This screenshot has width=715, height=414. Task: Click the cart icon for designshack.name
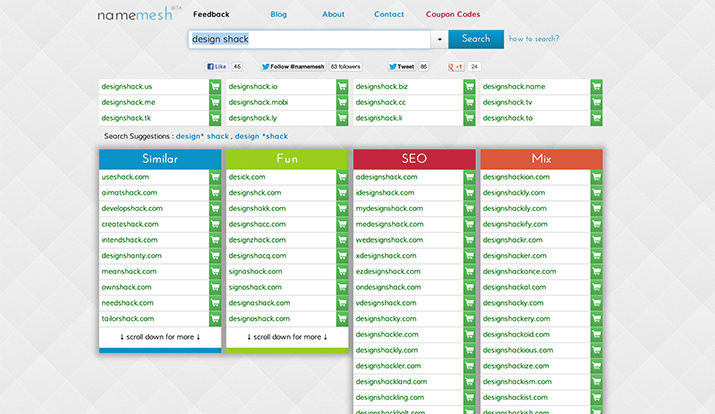(596, 87)
